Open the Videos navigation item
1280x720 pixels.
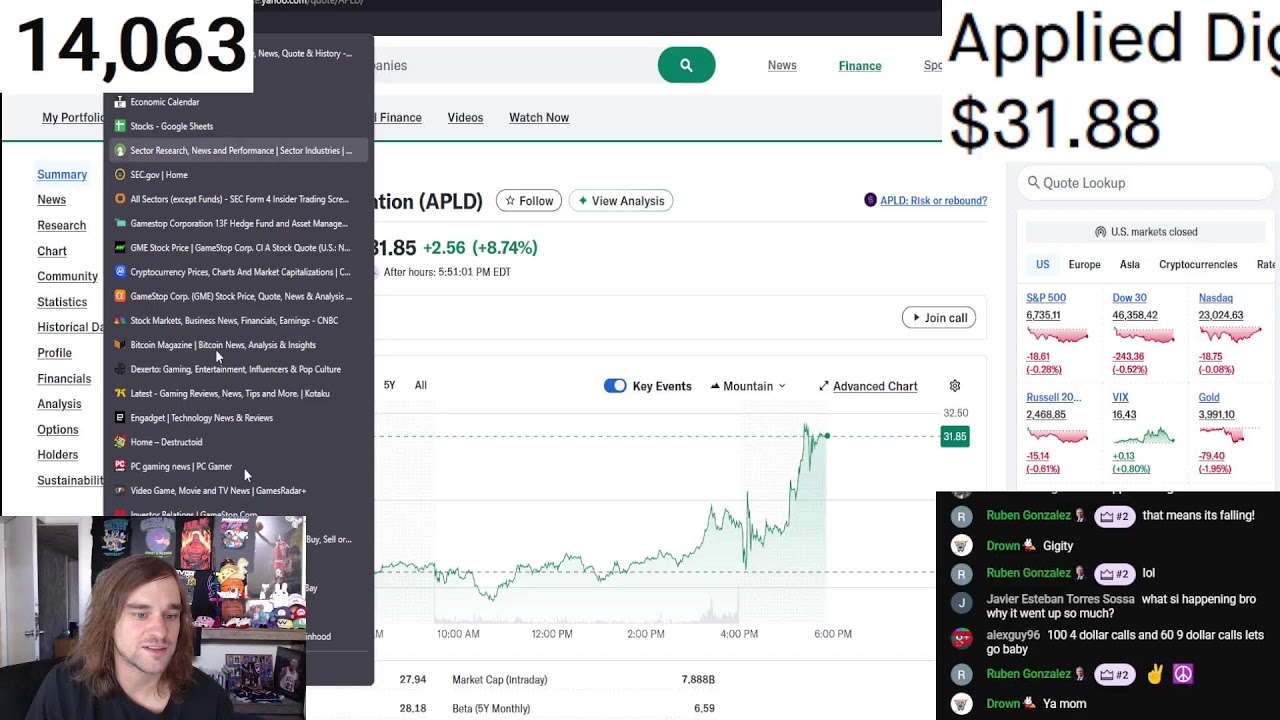pos(465,118)
